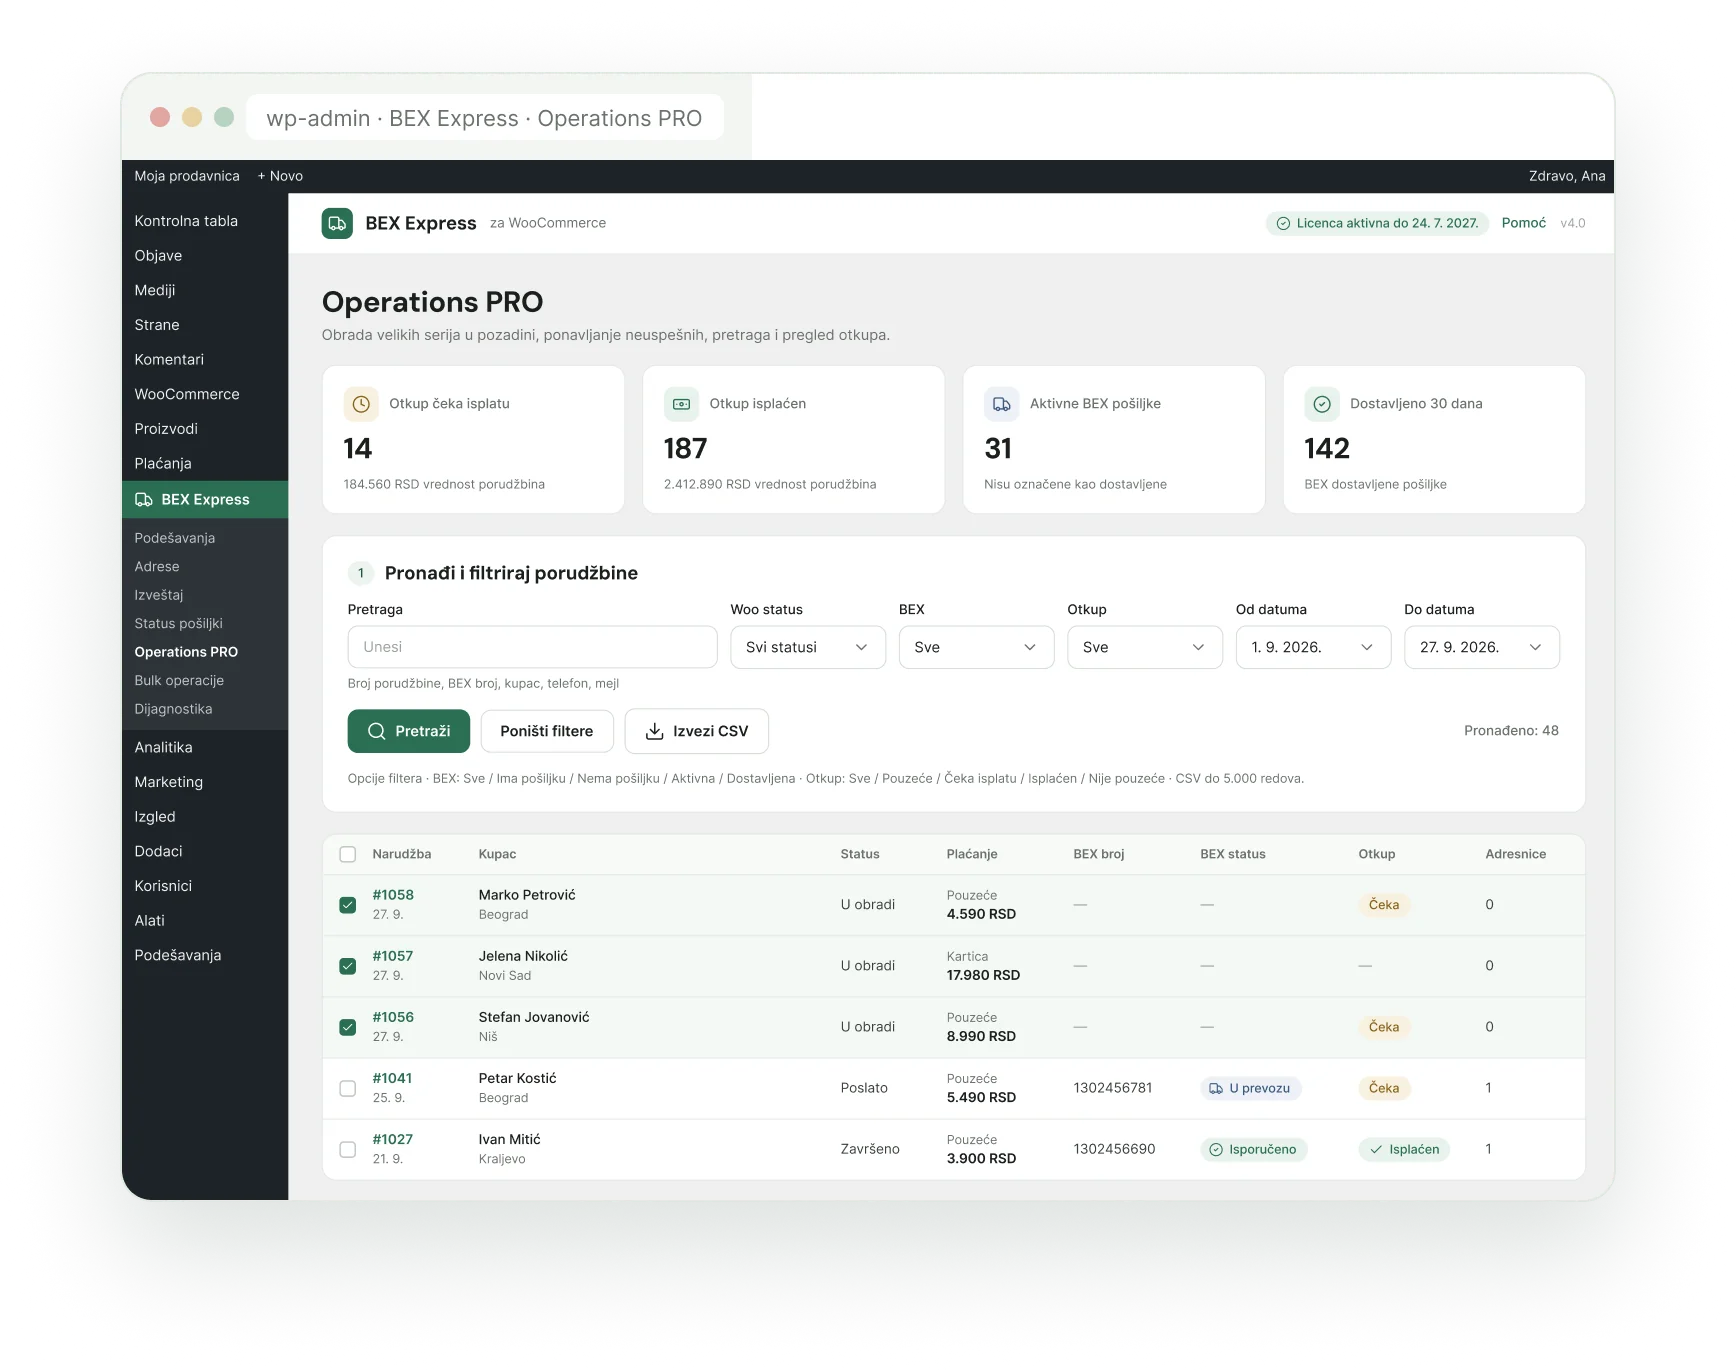
Task: Open order #1058 link
Action: (x=393, y=895)
